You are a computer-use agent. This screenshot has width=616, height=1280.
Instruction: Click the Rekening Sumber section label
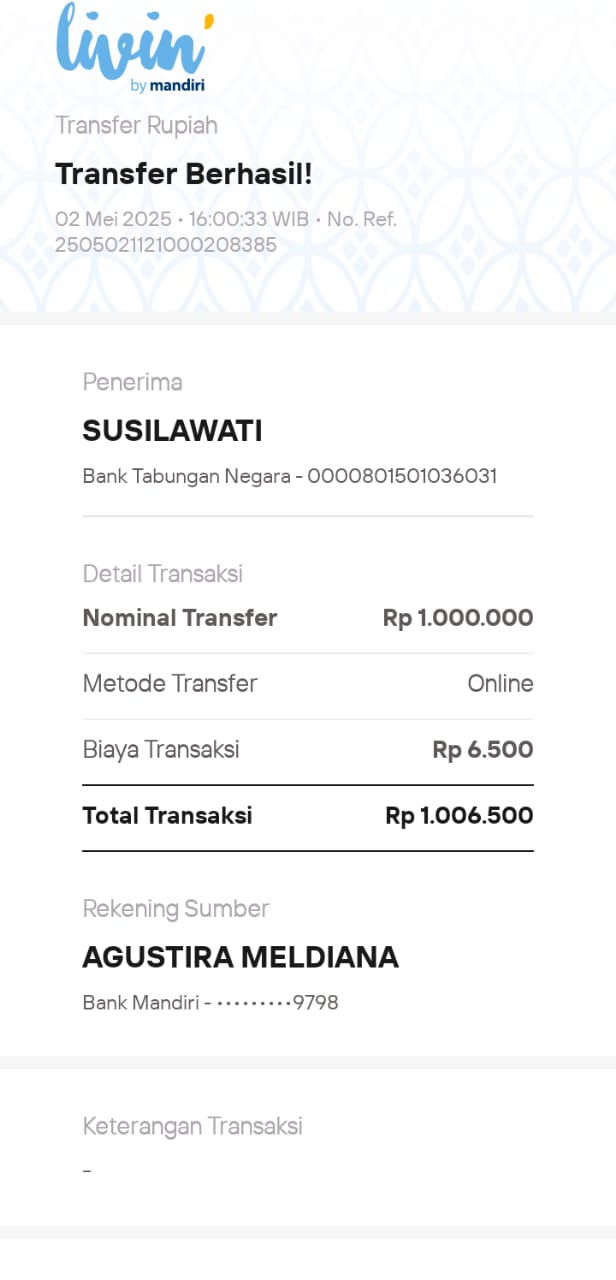click(x=176, y=909)
